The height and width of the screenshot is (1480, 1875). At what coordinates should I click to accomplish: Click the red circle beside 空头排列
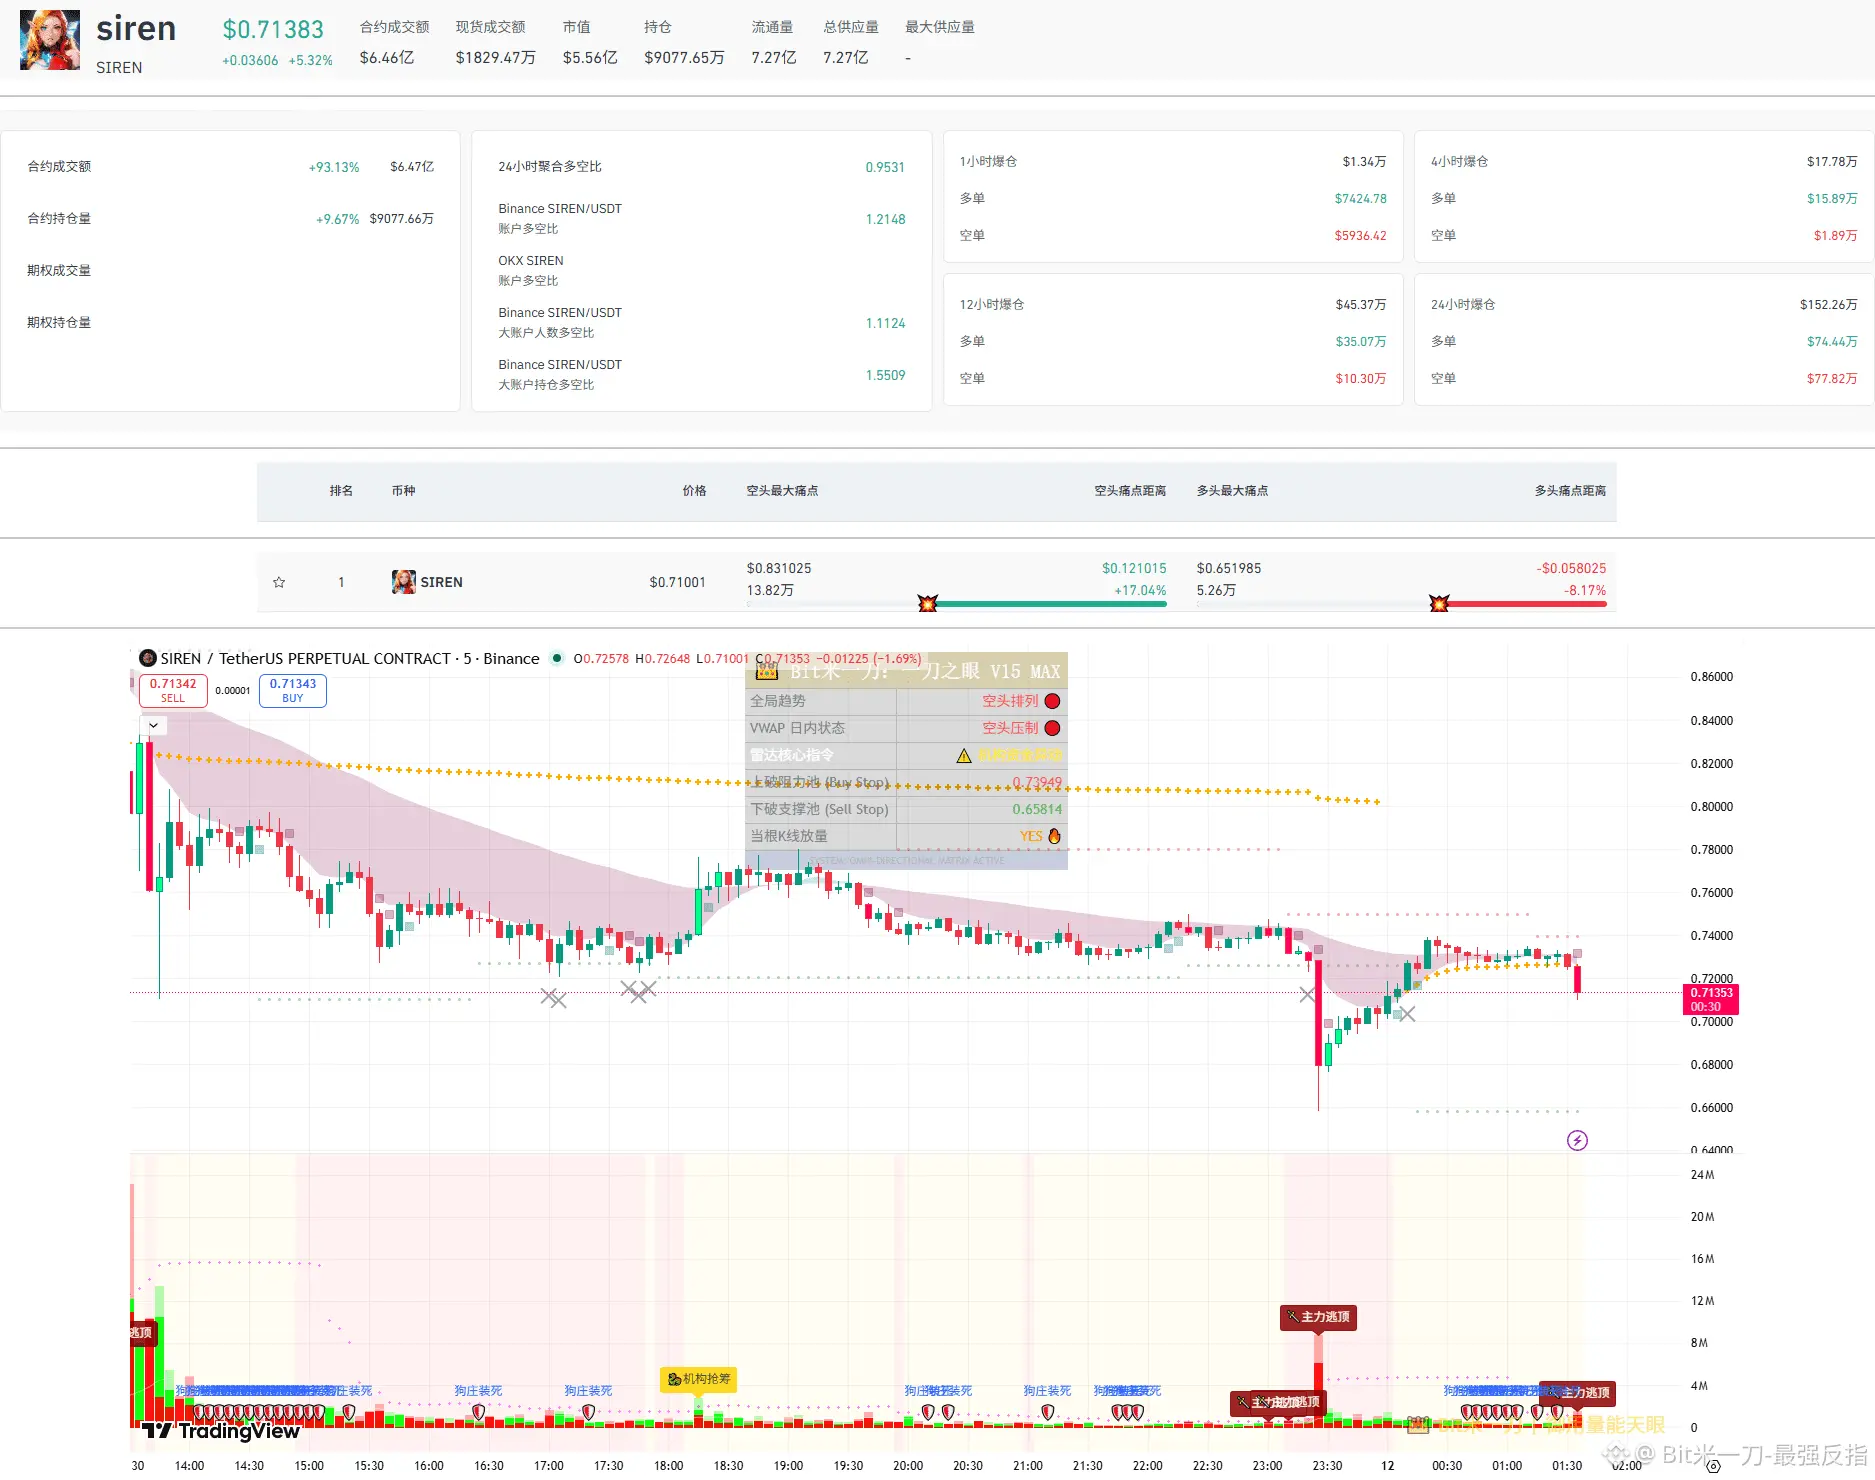coord(1052,701)
